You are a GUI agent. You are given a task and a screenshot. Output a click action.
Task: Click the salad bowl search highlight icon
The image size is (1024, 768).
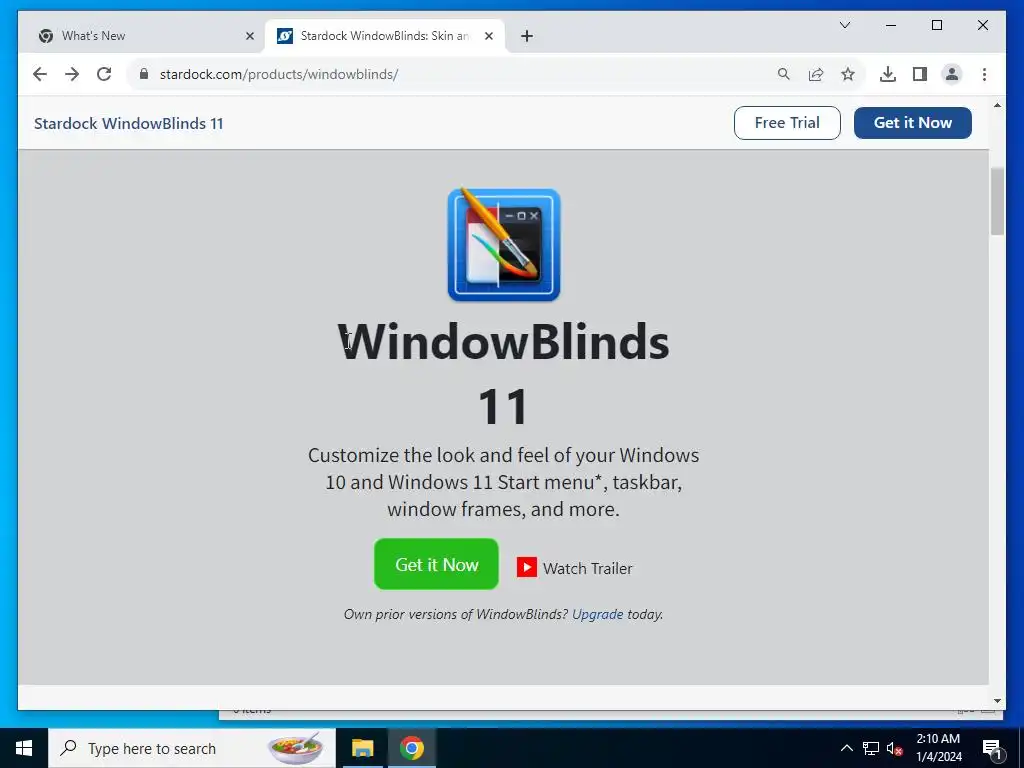pos(296,748)
